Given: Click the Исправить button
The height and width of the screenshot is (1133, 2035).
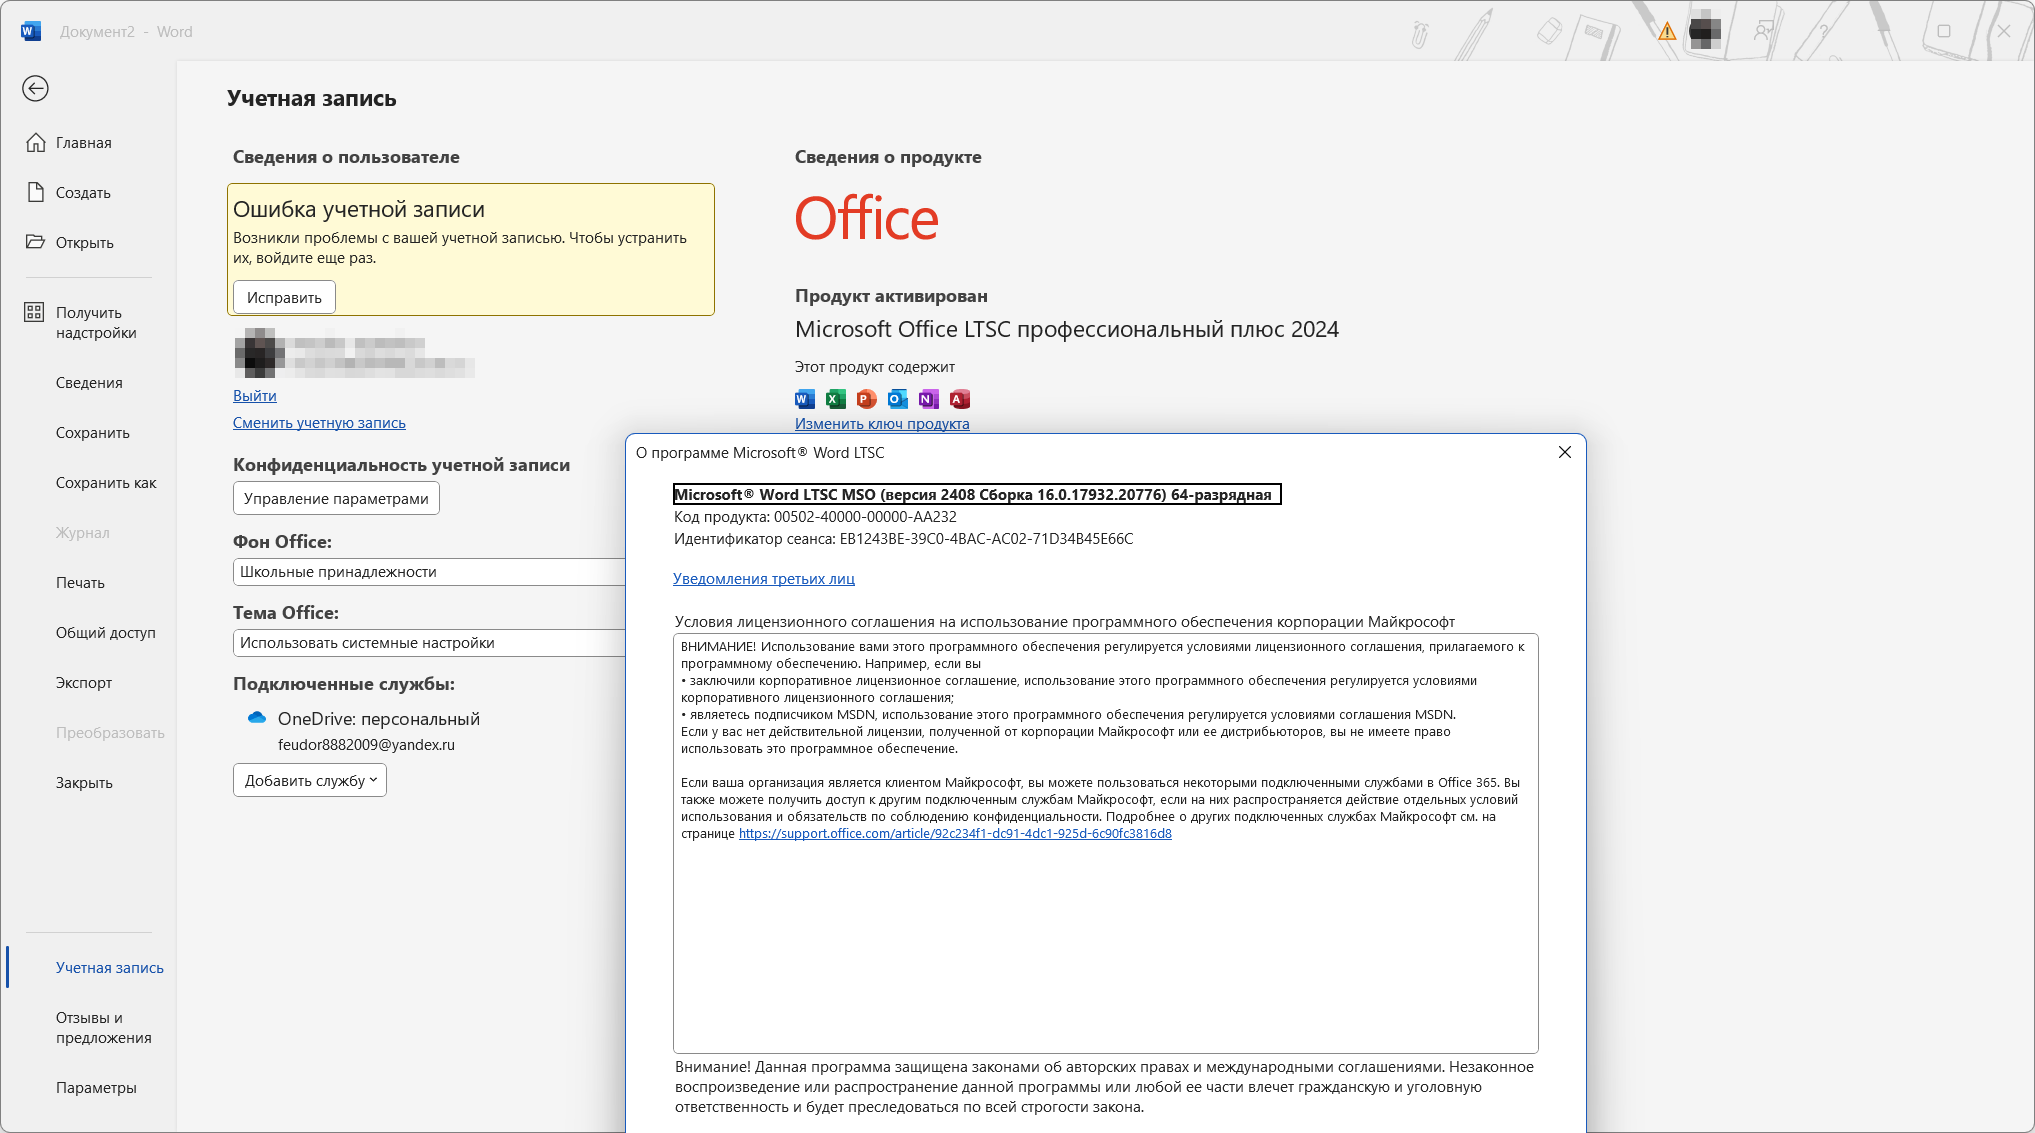Looking at the screenshot, I should click(284, 298).
